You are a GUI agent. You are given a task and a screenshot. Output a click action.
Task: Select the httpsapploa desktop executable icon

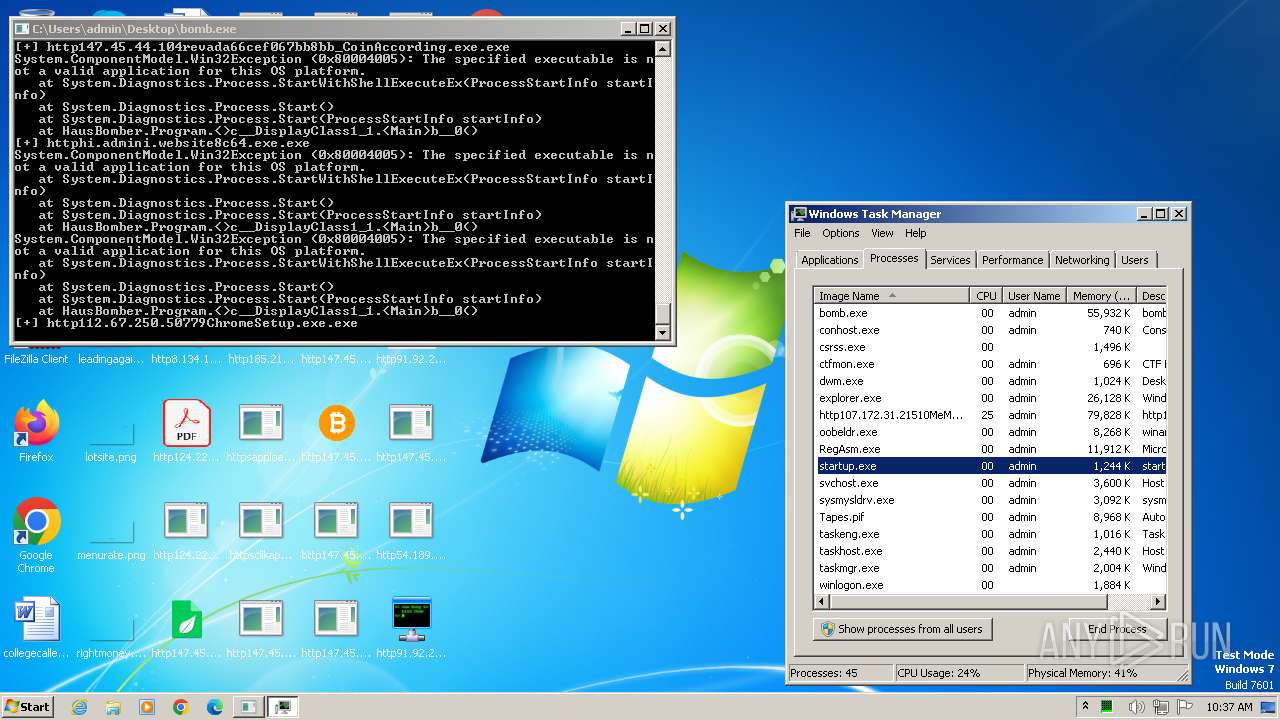pyautogui.click(x=261, y=432)
